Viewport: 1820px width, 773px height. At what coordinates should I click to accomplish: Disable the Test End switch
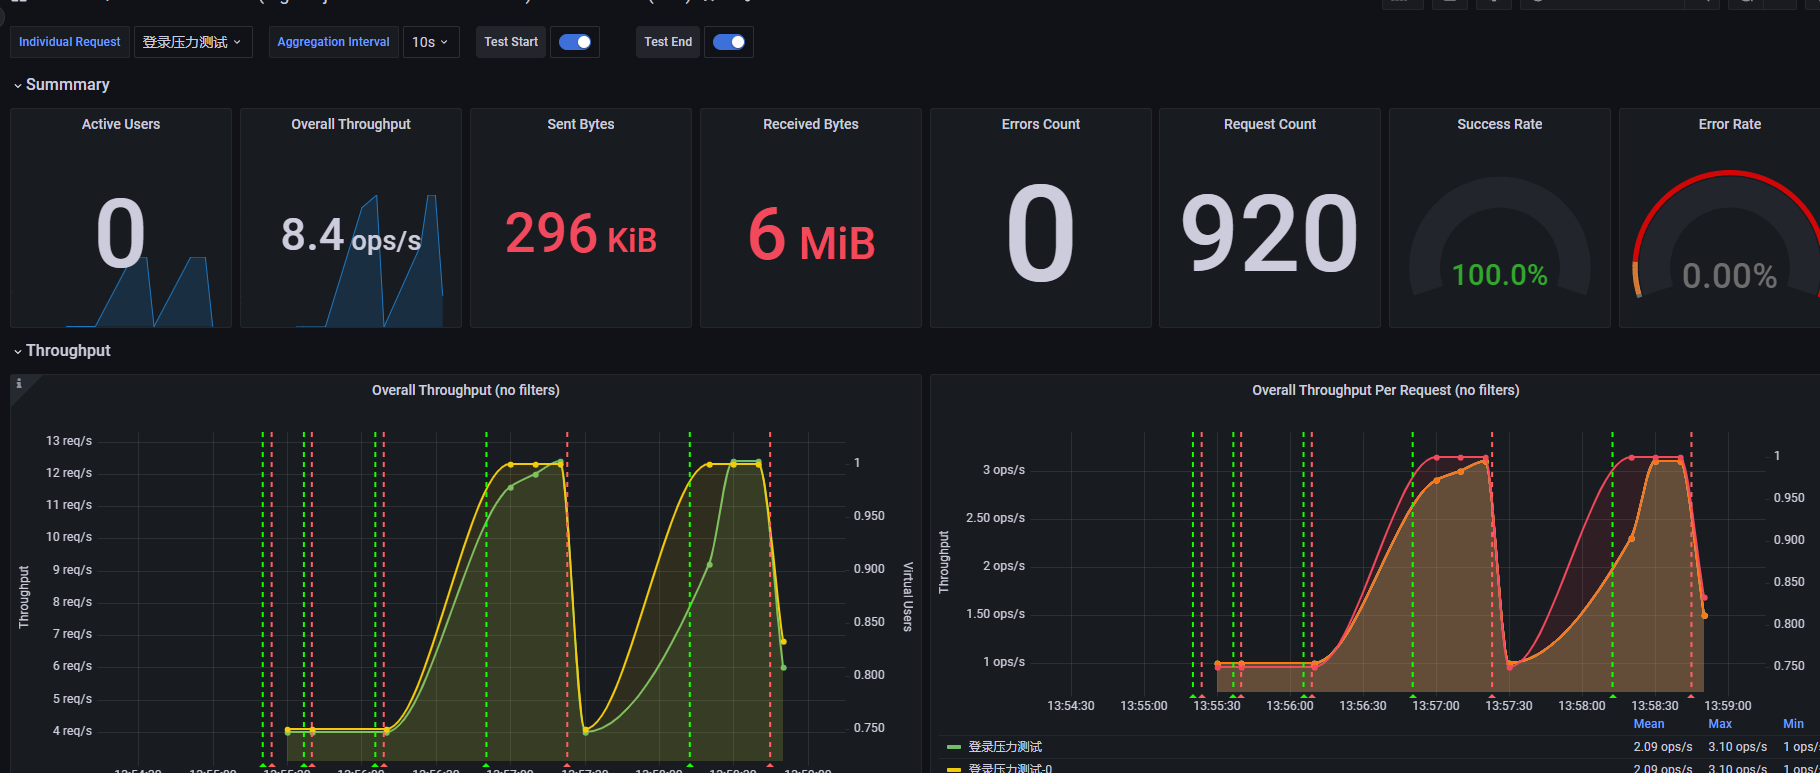[729, 42]
